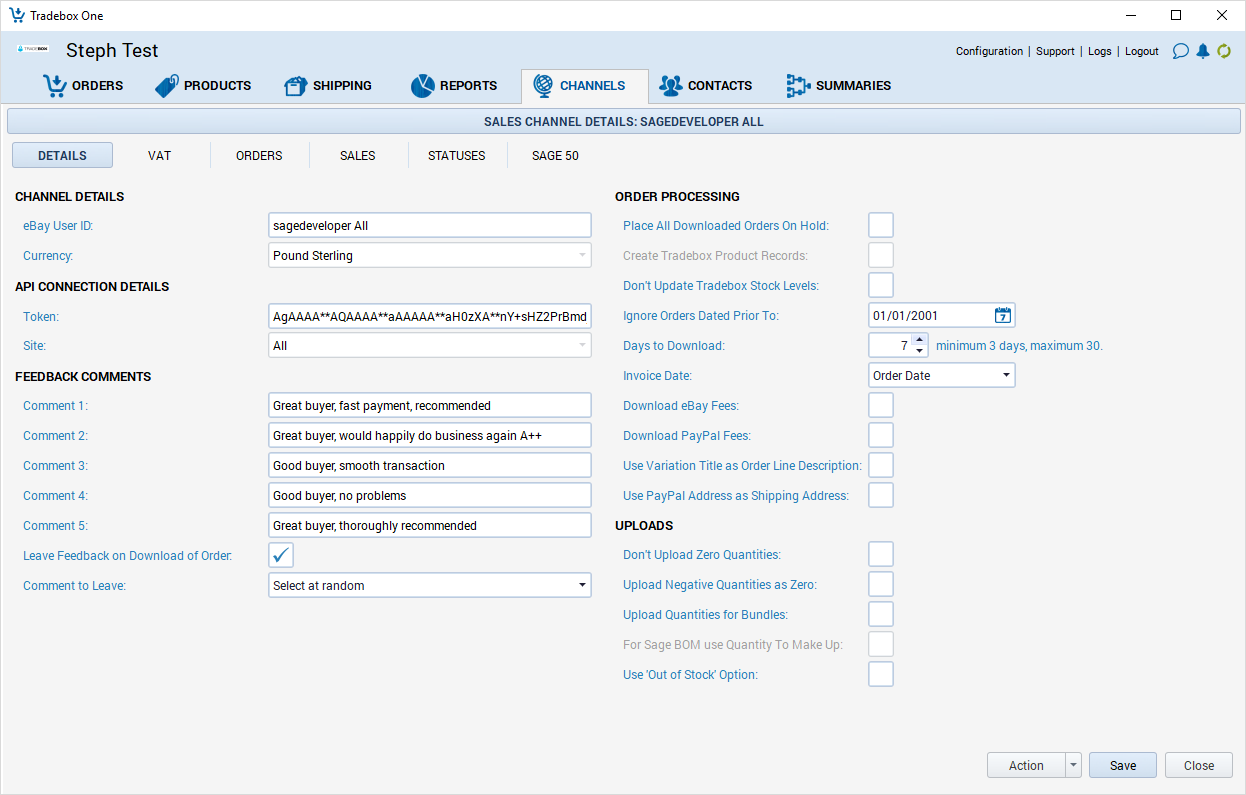Enable Download PayPal Fees
The image size is (1246, 795).
click(x=881, y=435)
